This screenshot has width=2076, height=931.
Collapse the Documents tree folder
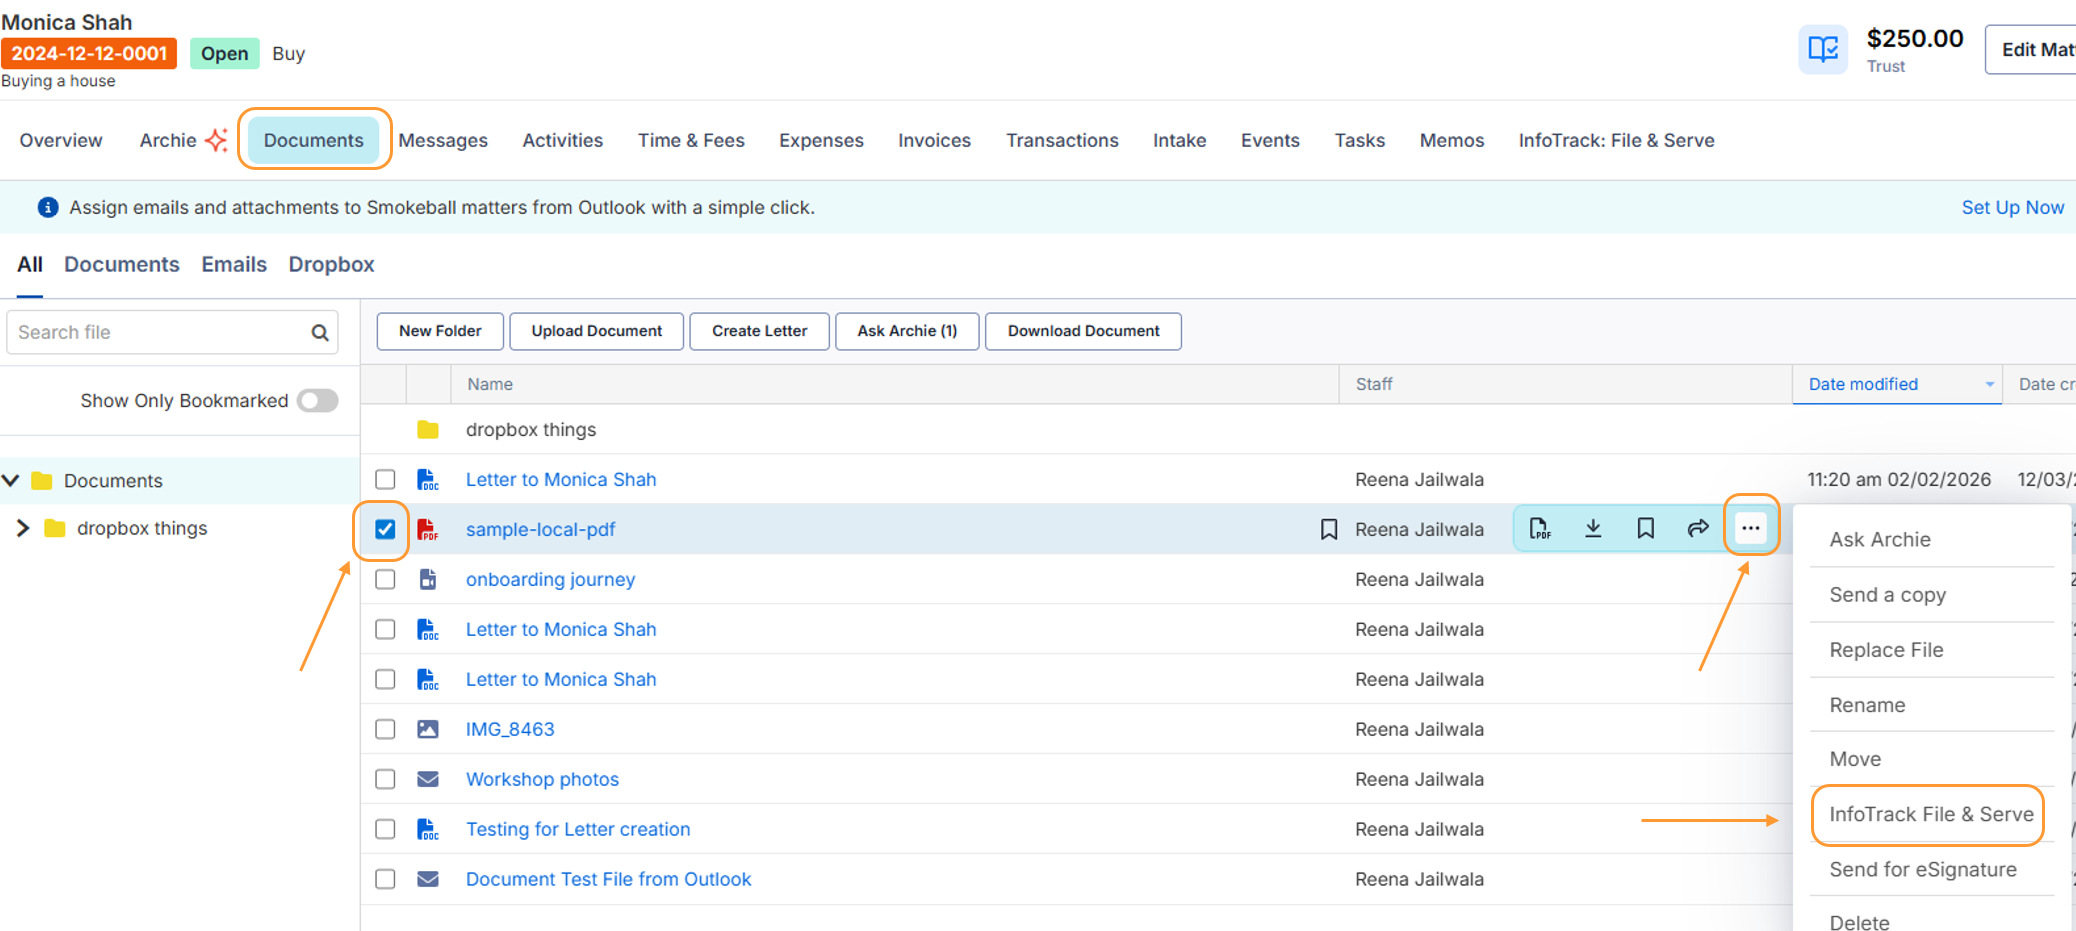click(x=12, y=480)
